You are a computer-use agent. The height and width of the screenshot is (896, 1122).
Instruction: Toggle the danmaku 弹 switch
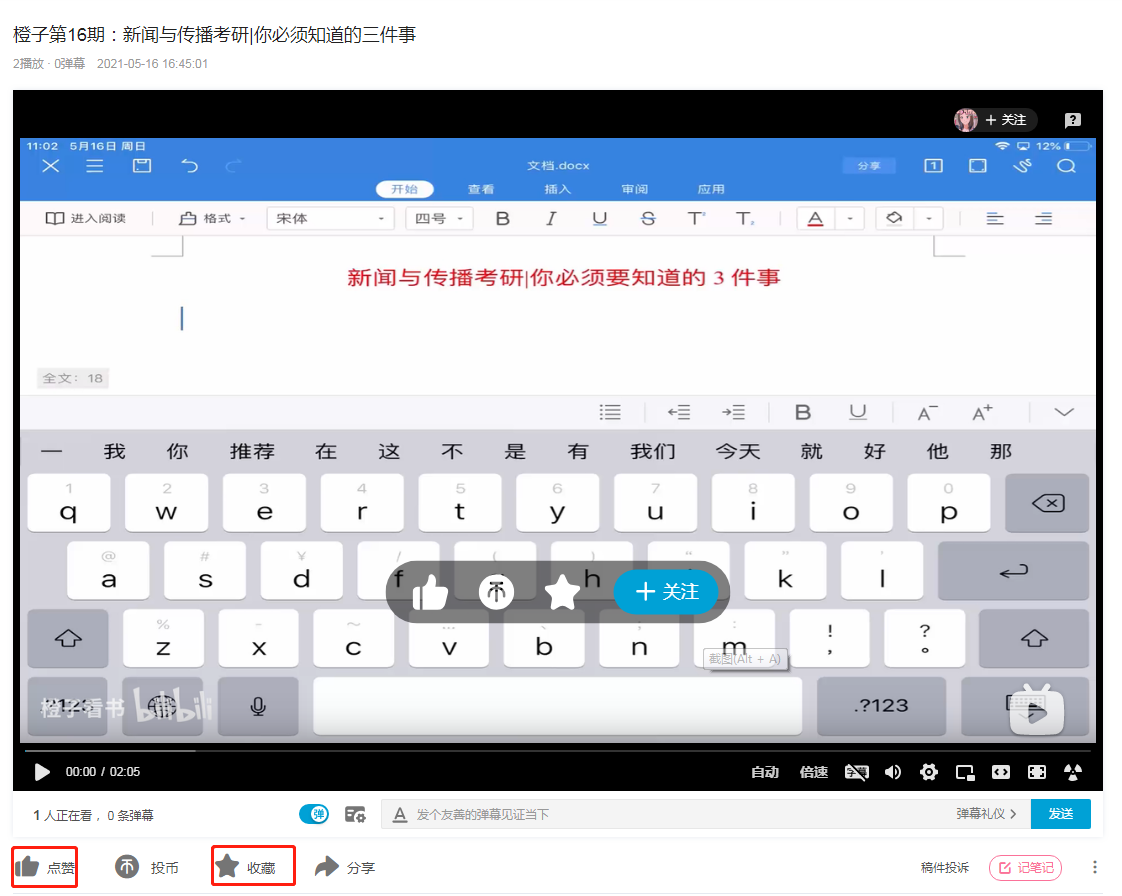tap(314, 814)
